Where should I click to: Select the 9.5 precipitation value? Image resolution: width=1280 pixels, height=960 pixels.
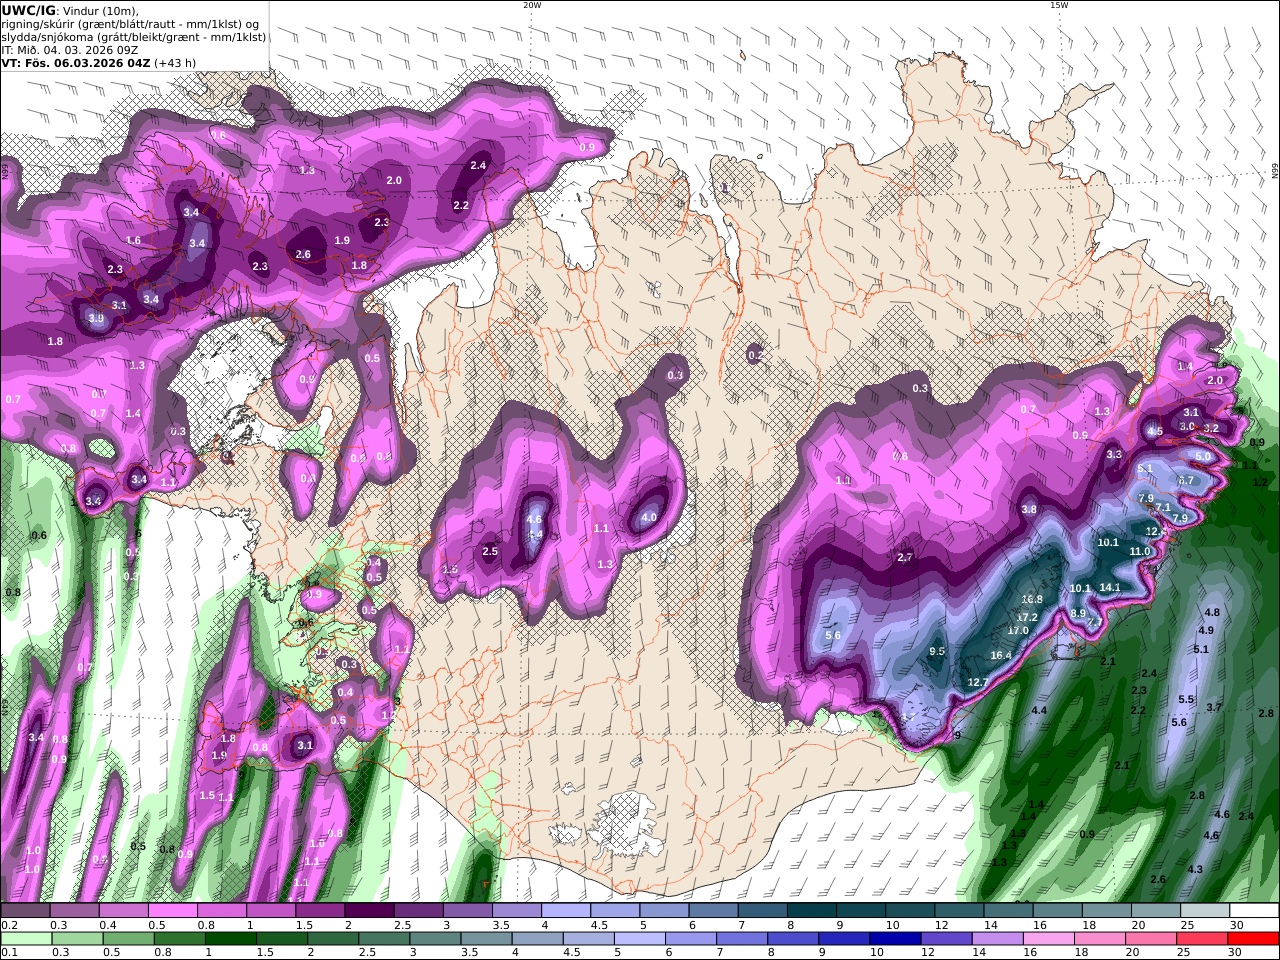(937, 651)
